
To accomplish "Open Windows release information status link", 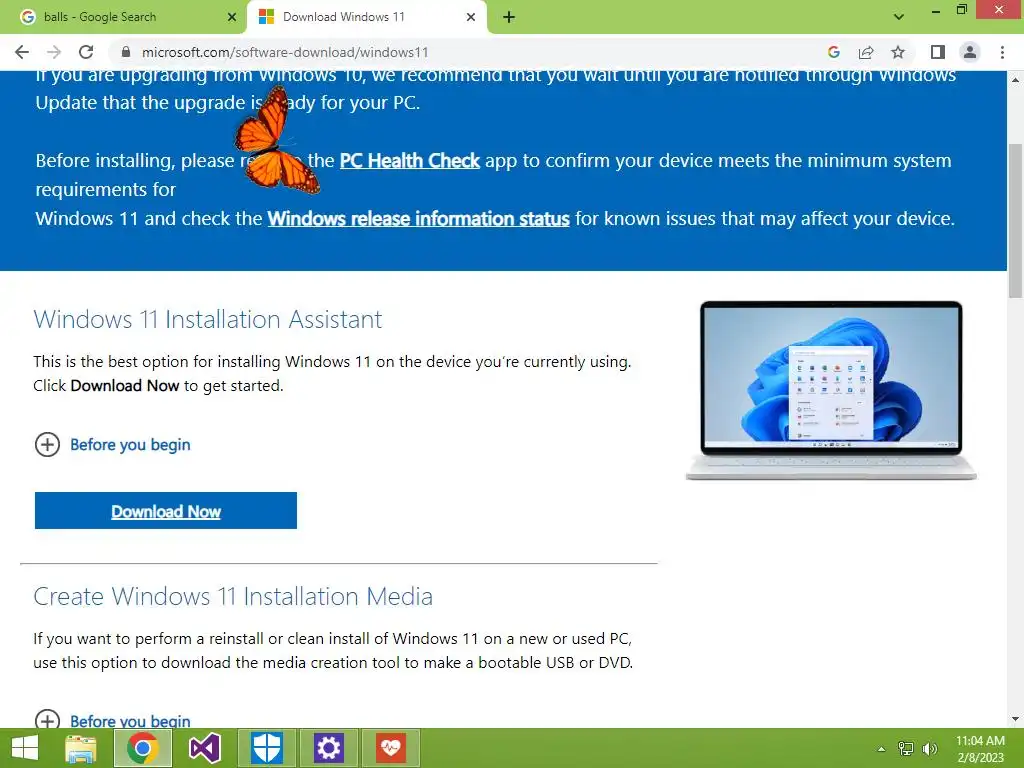I will coord(419,218).
